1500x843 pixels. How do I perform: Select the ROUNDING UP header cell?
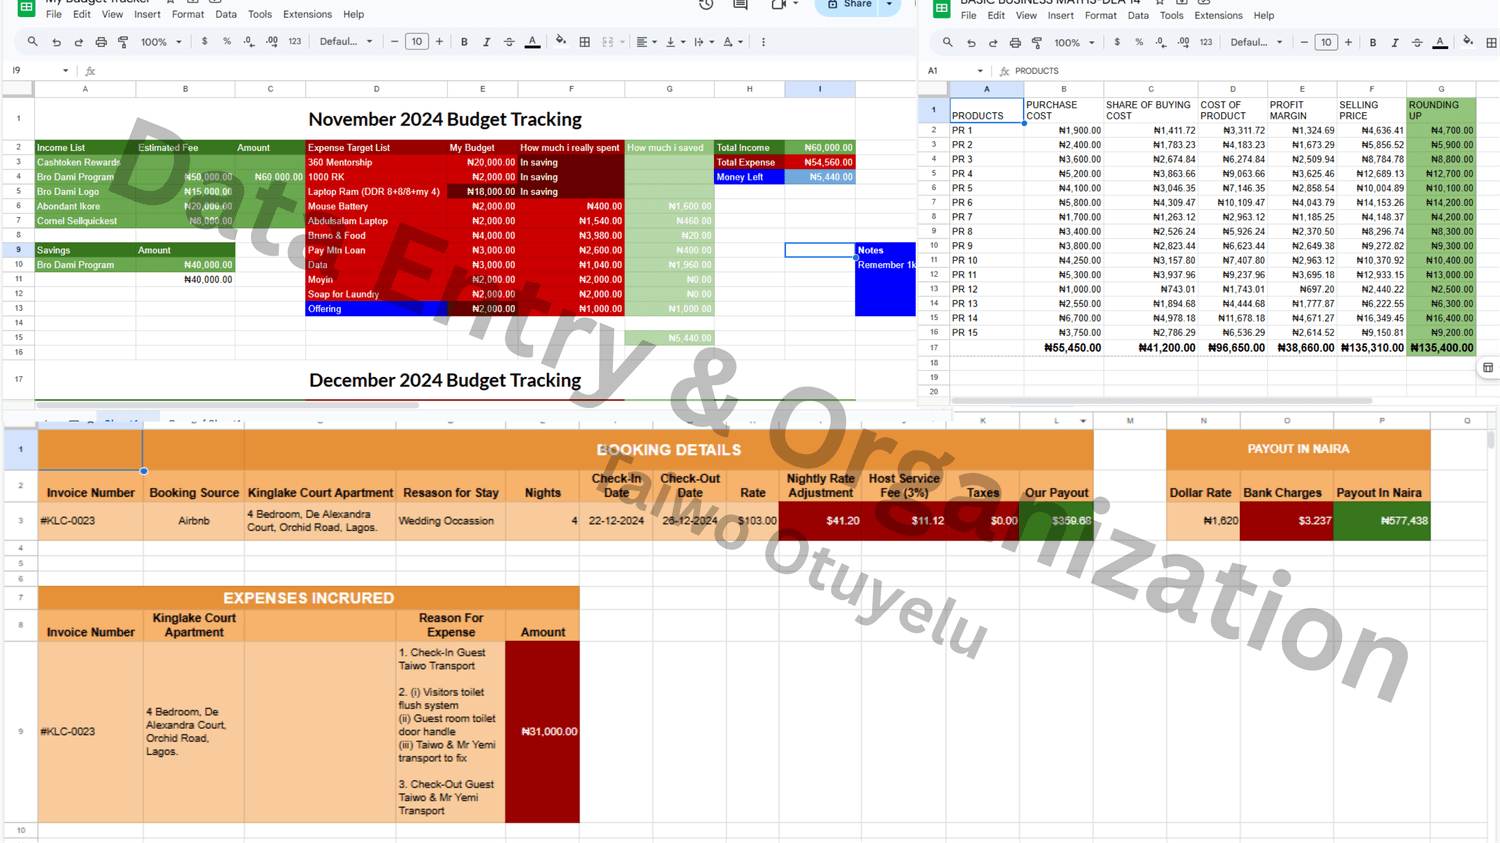point(1441,110)
